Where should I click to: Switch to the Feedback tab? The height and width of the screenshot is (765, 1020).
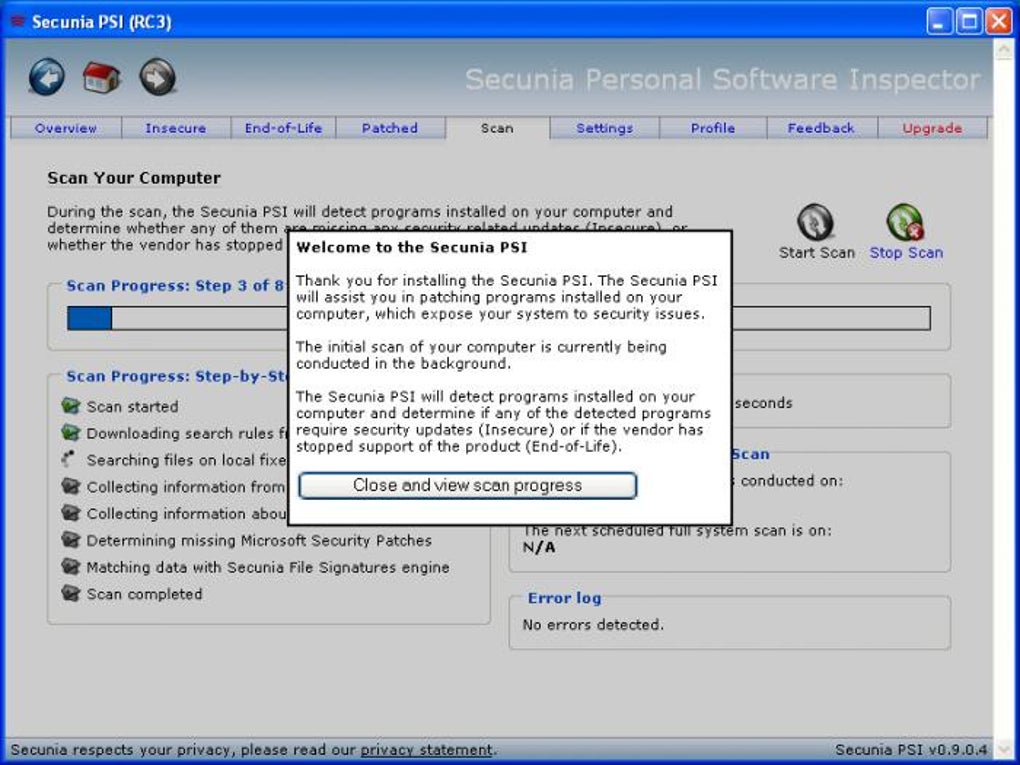click(820, 128)
